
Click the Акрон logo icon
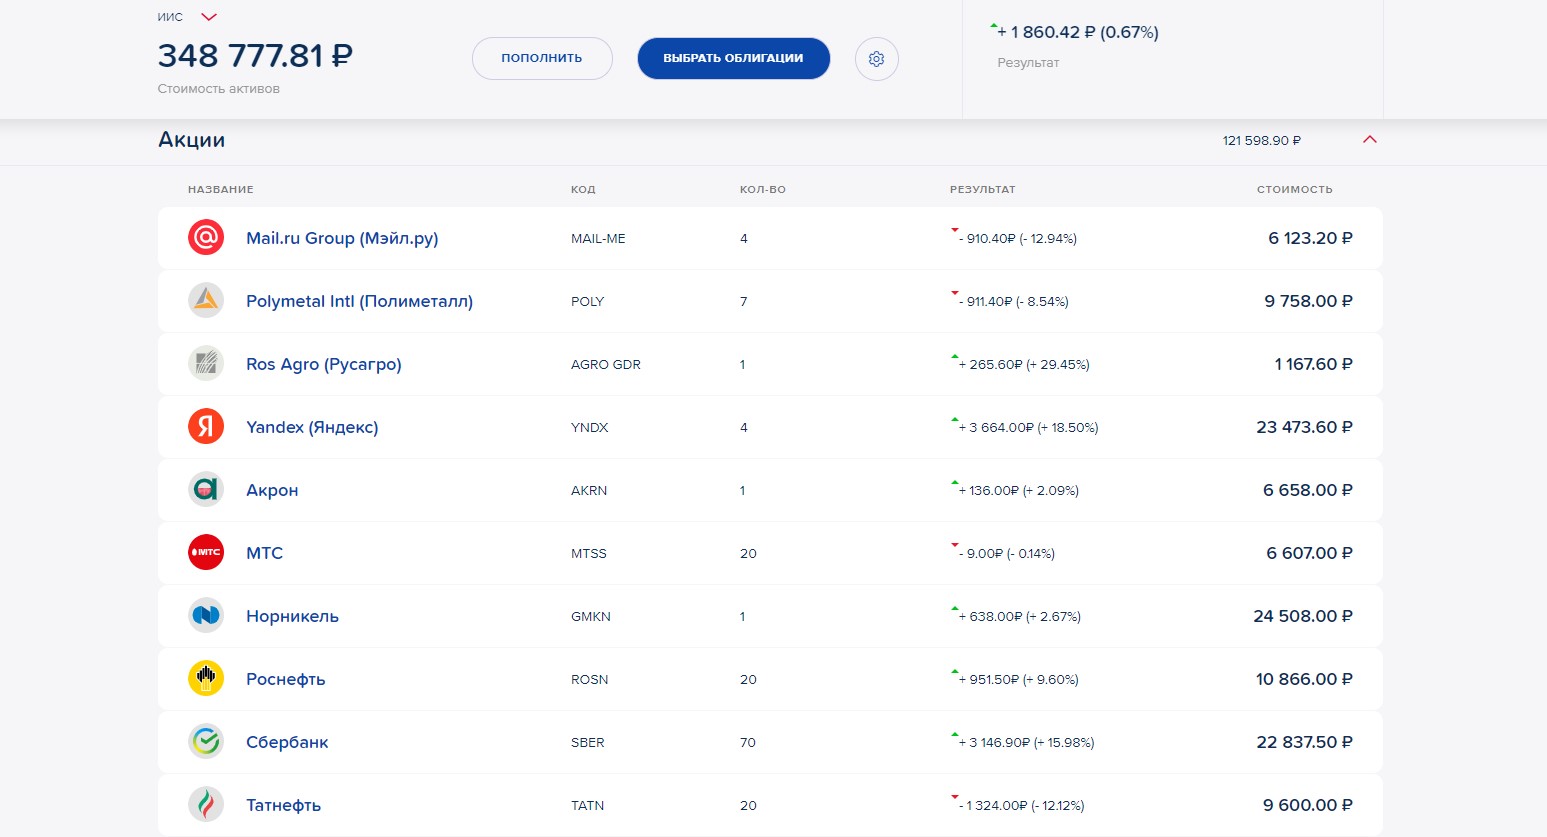click(x=206, y=490)
